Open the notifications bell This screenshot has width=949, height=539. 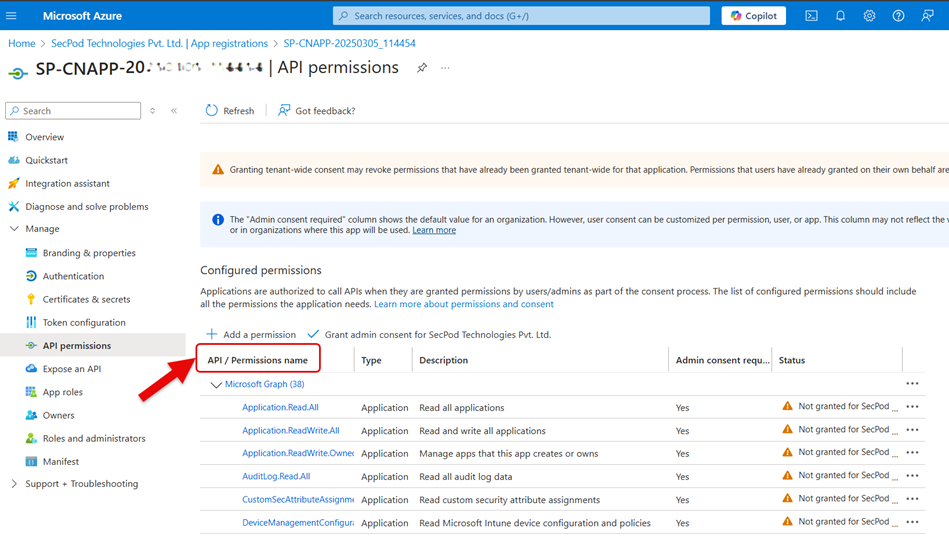(x=840, y=16)
